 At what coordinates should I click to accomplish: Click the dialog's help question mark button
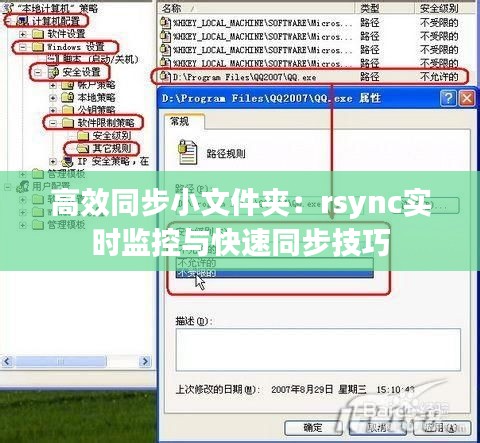tap(448, 99)
